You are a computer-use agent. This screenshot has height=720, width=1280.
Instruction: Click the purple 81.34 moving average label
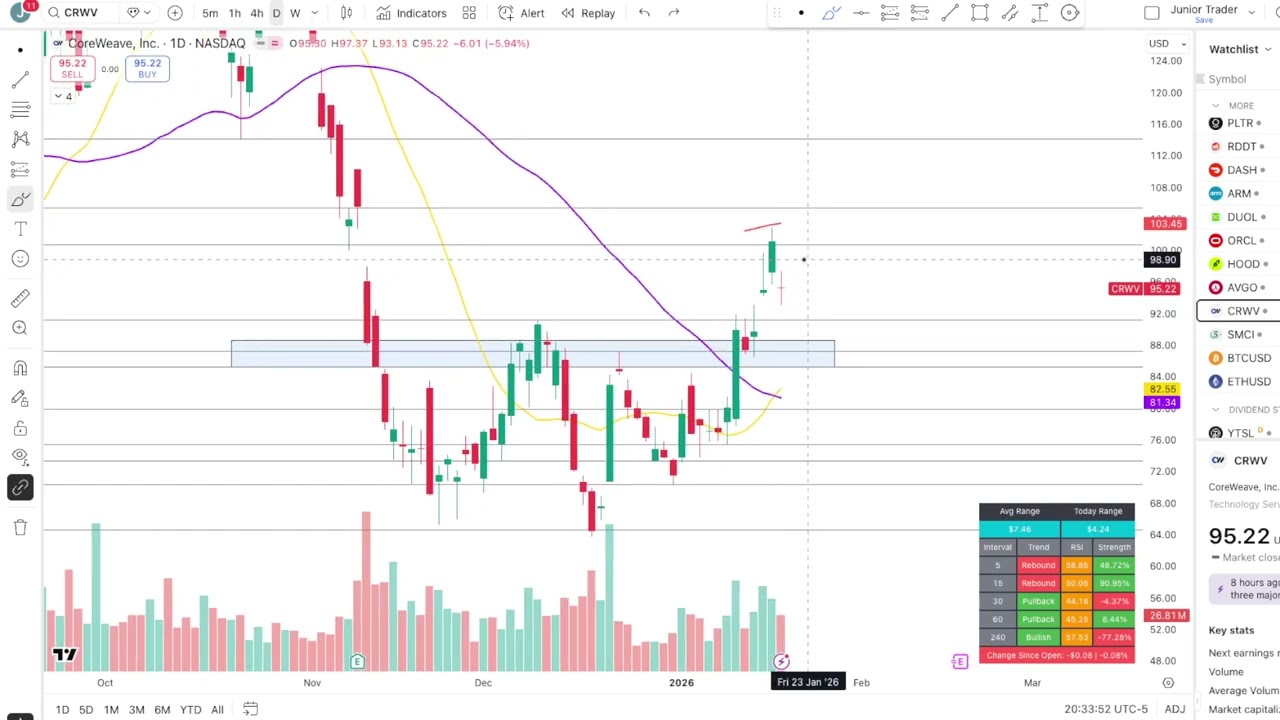pos(1162,402)
